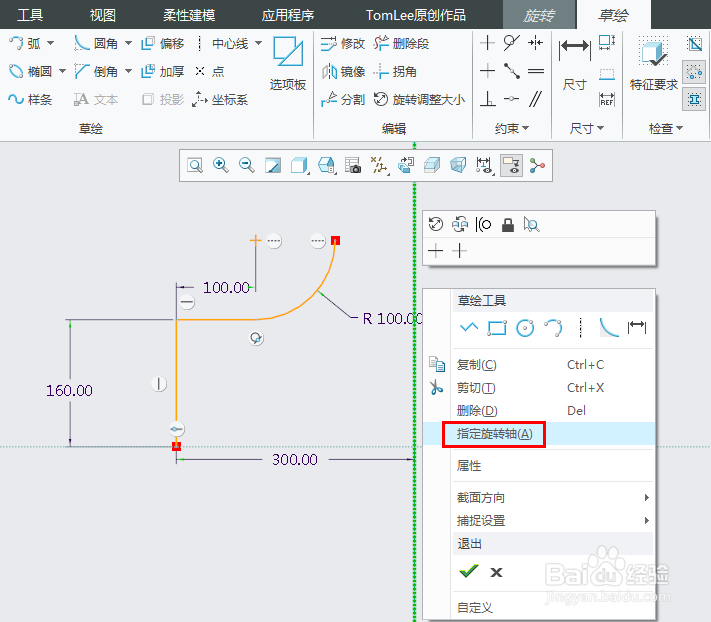Select the Ellipse (椭圆) tool
Viewport: 711px width, 622px height.
point(30,72)
